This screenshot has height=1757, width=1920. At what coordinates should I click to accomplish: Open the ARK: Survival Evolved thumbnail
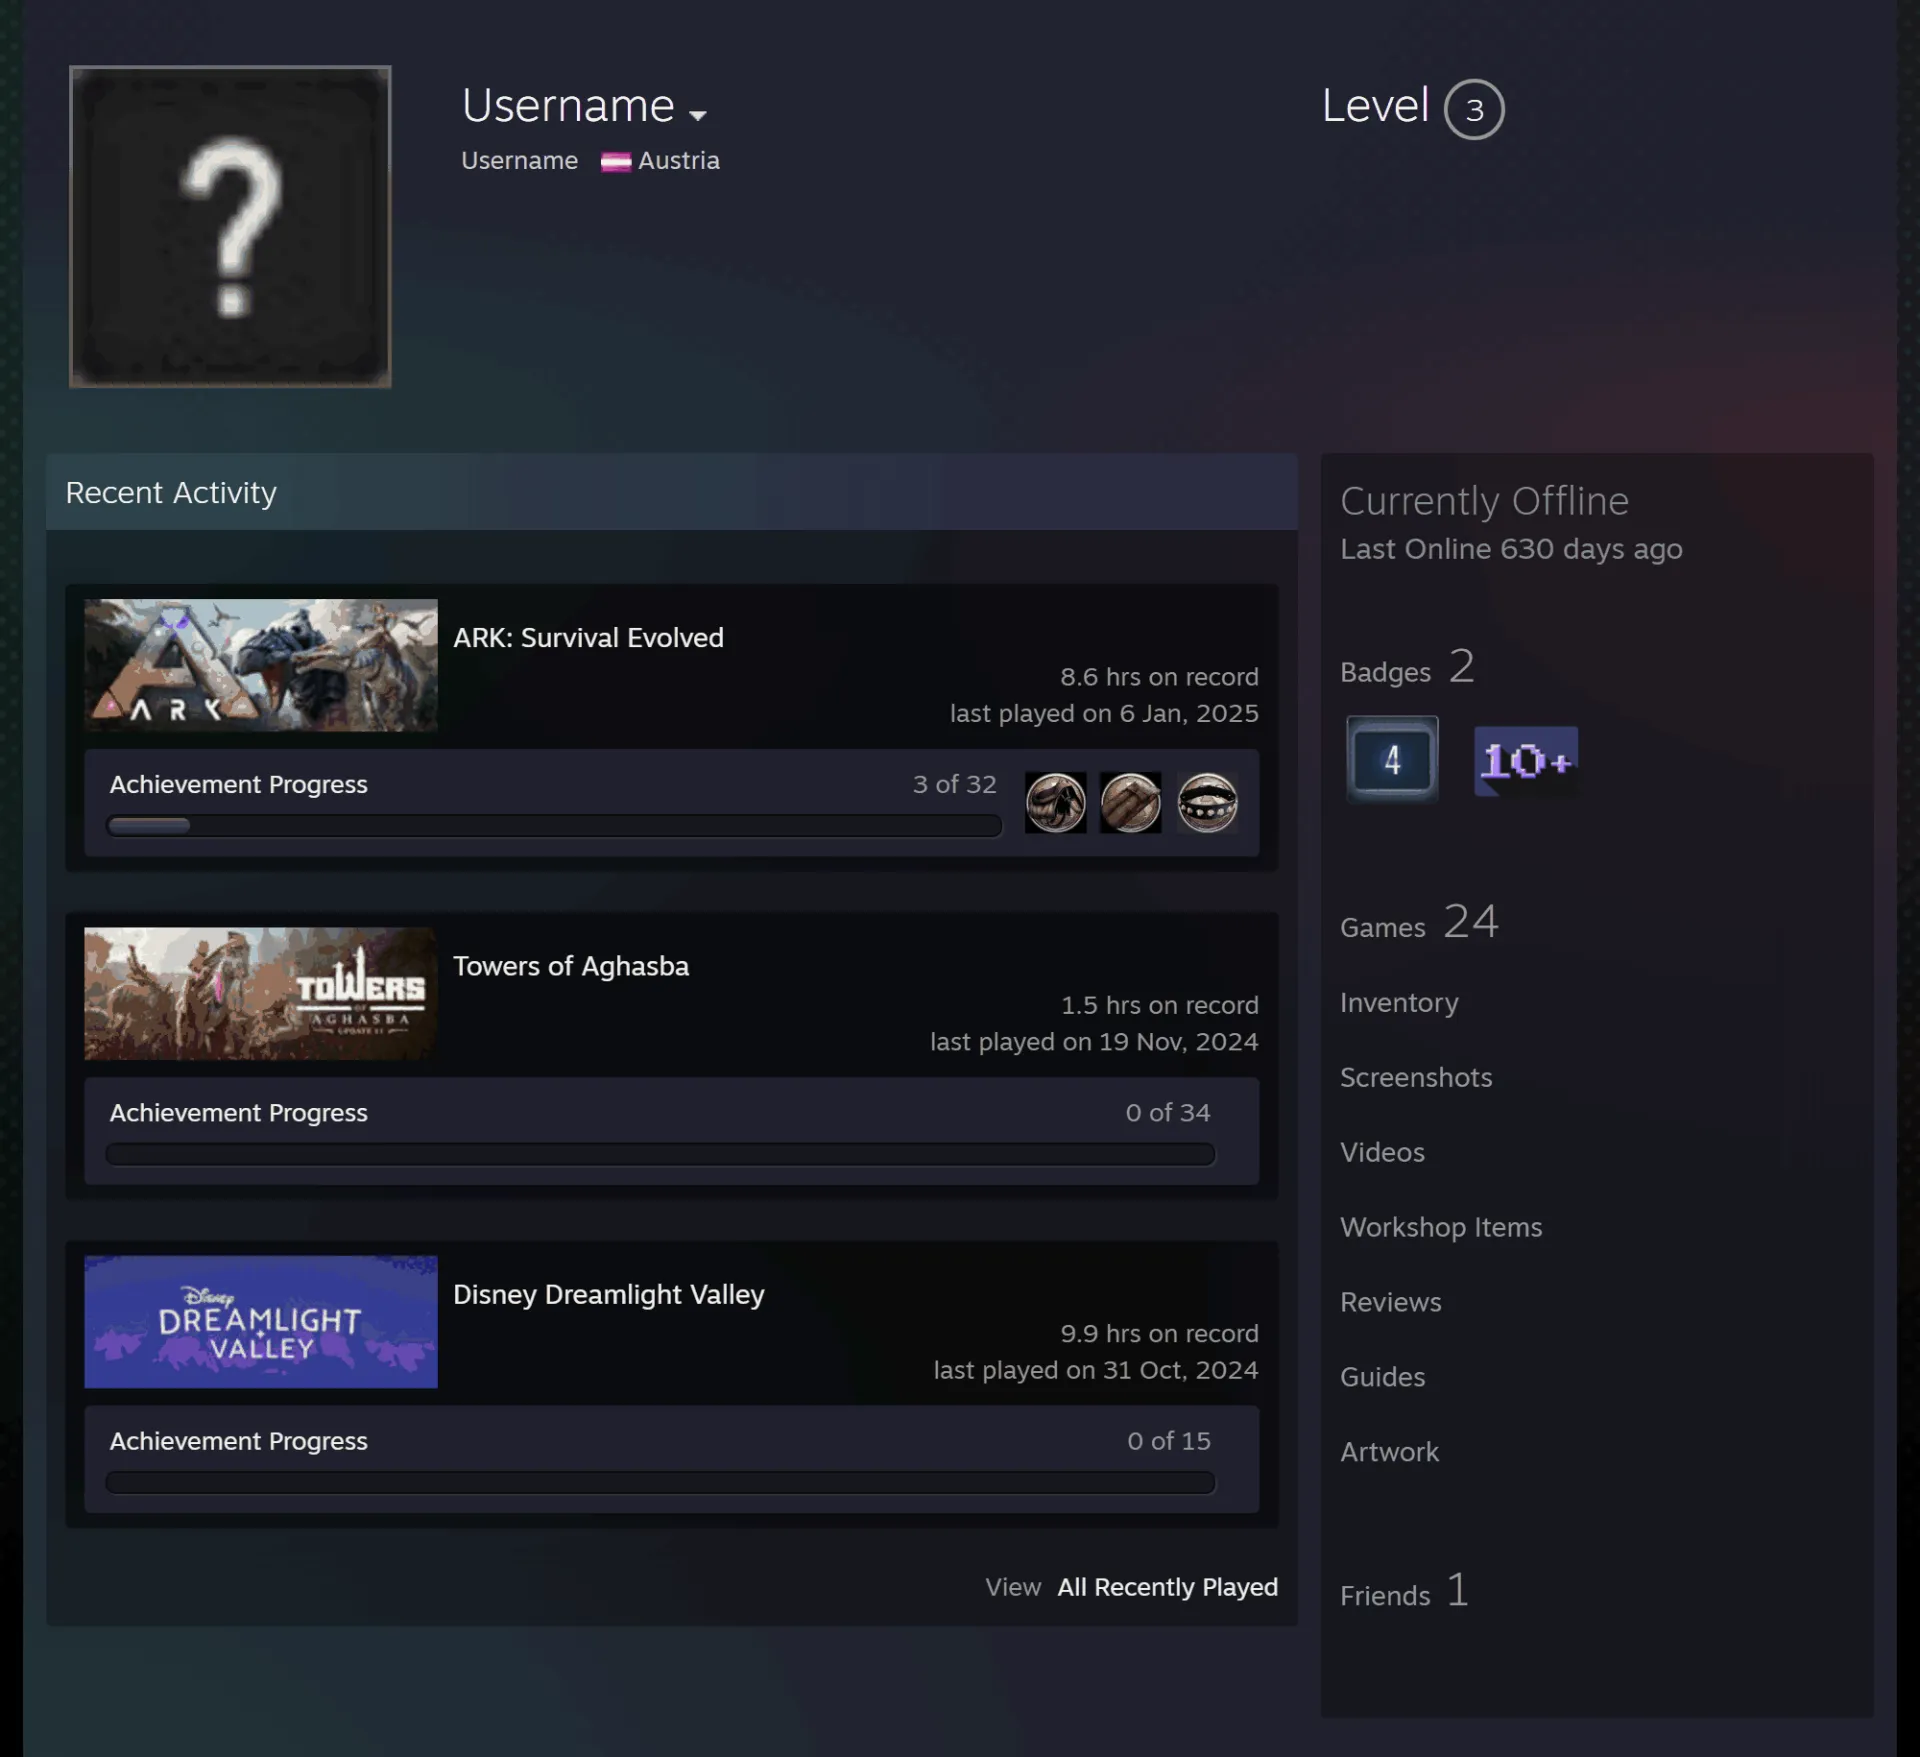tap(261, 665)
